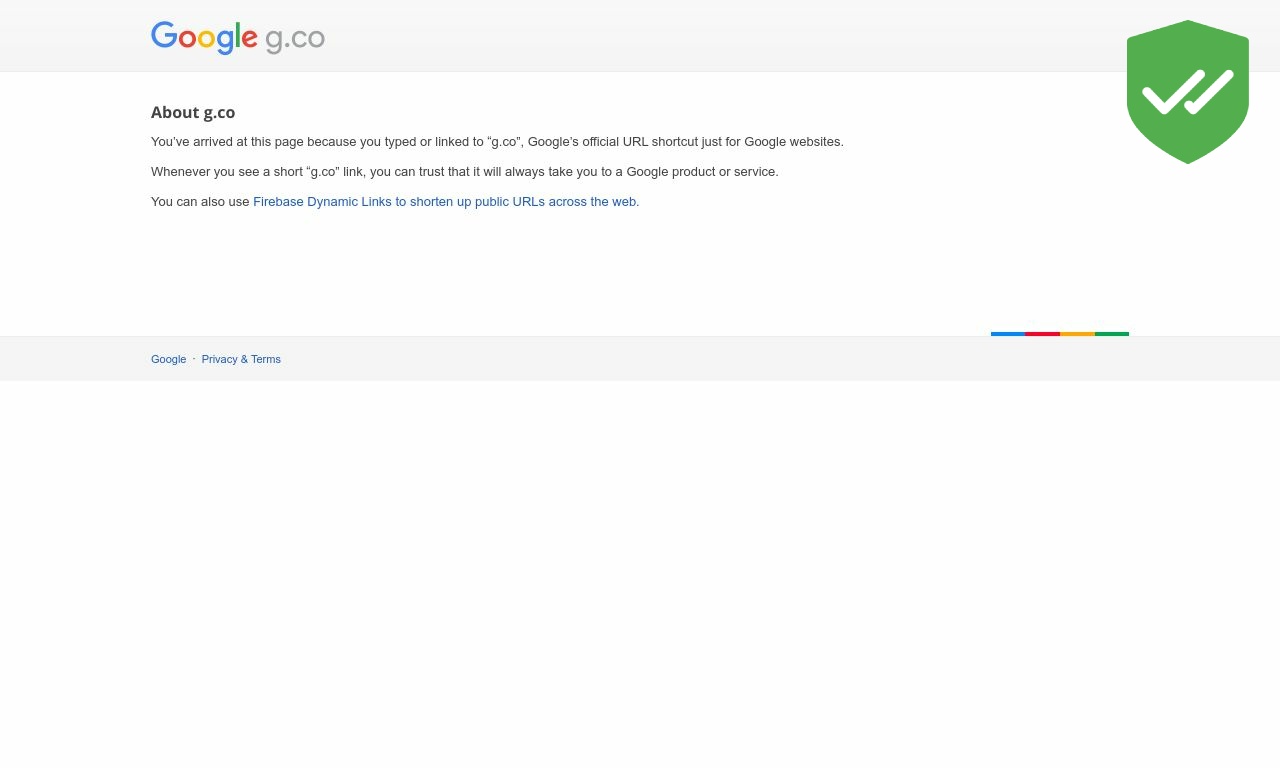Open the Google link in the footer

point(168,359)
